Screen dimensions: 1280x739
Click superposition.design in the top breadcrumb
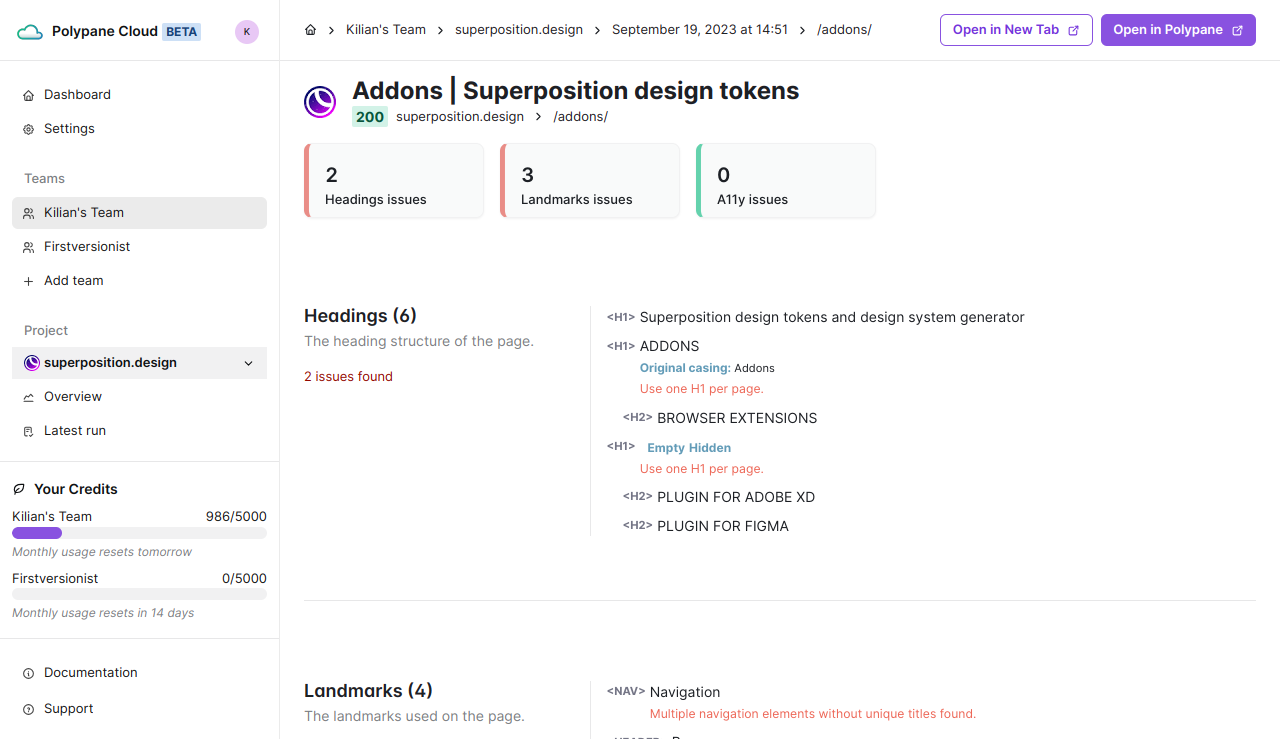[519, 30]
